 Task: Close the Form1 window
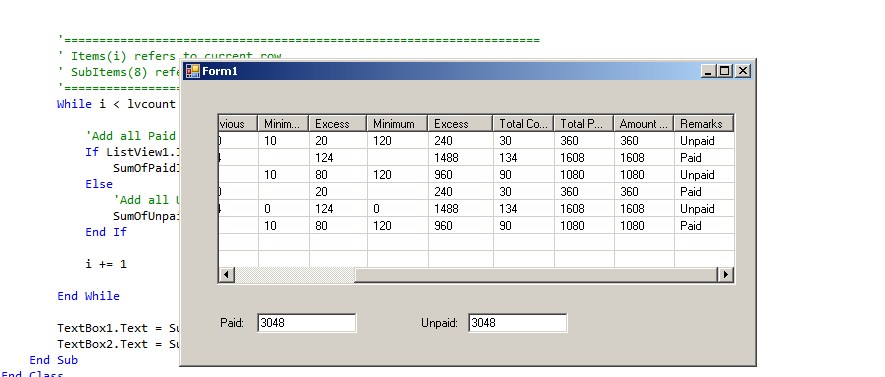743,71
